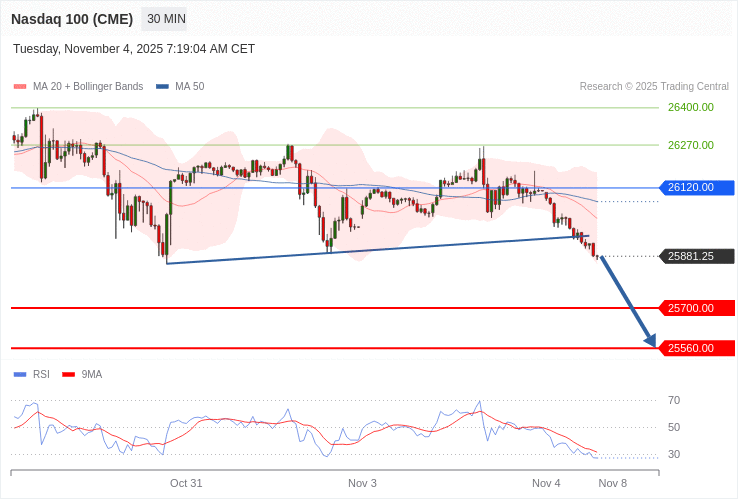Select the dark 25881.25 current price tag
The height and width of the screenshot is (500, 738).
696,256
